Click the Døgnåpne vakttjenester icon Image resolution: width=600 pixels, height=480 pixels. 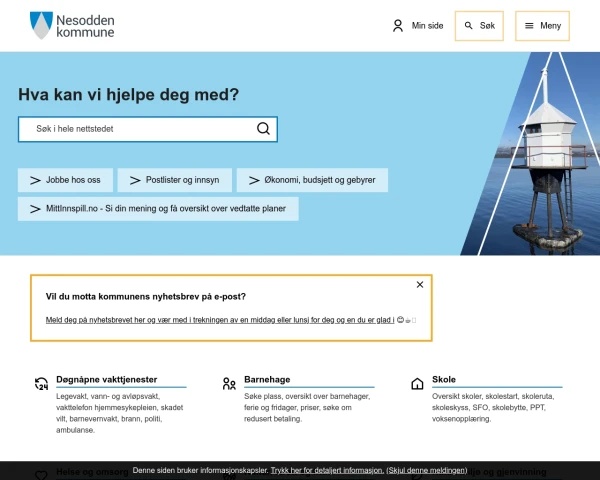tap(41, 383)
